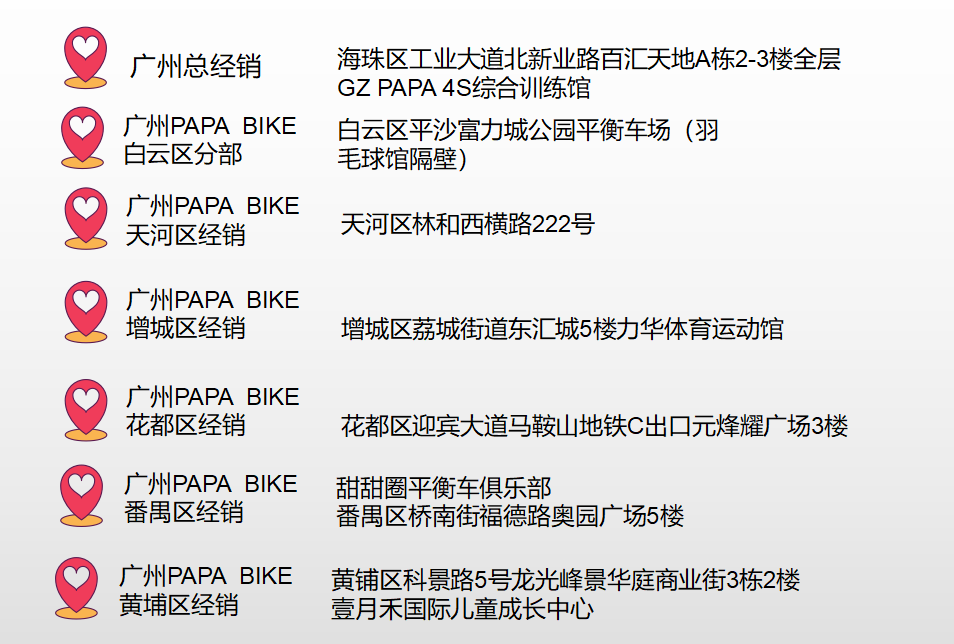Click the 海珠区工业大道北 address line
Screen dimensions: 954x644
coord(589,59)
